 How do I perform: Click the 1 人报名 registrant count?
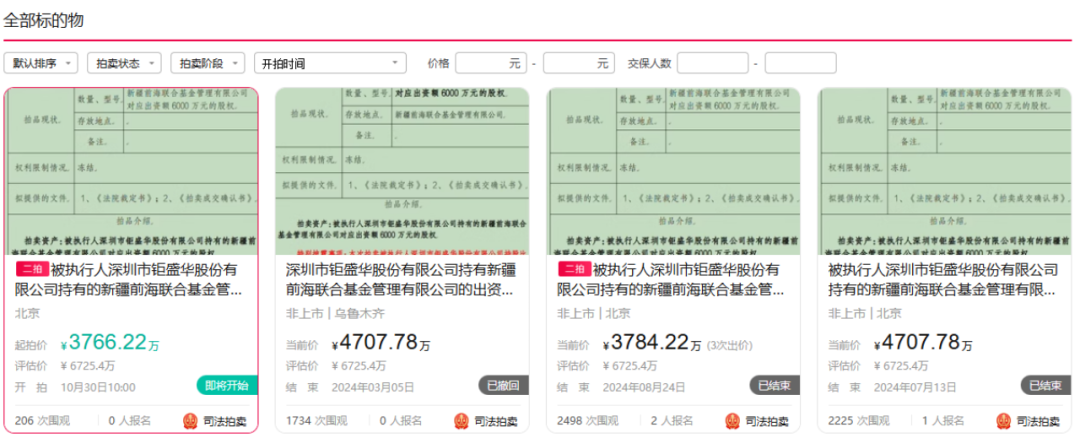pos(943,420)
